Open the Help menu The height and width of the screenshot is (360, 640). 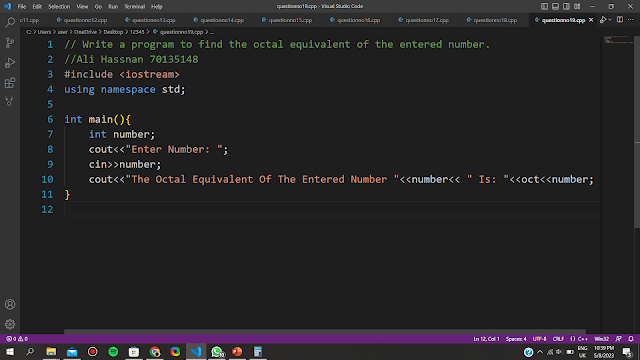tap(157, 7)
